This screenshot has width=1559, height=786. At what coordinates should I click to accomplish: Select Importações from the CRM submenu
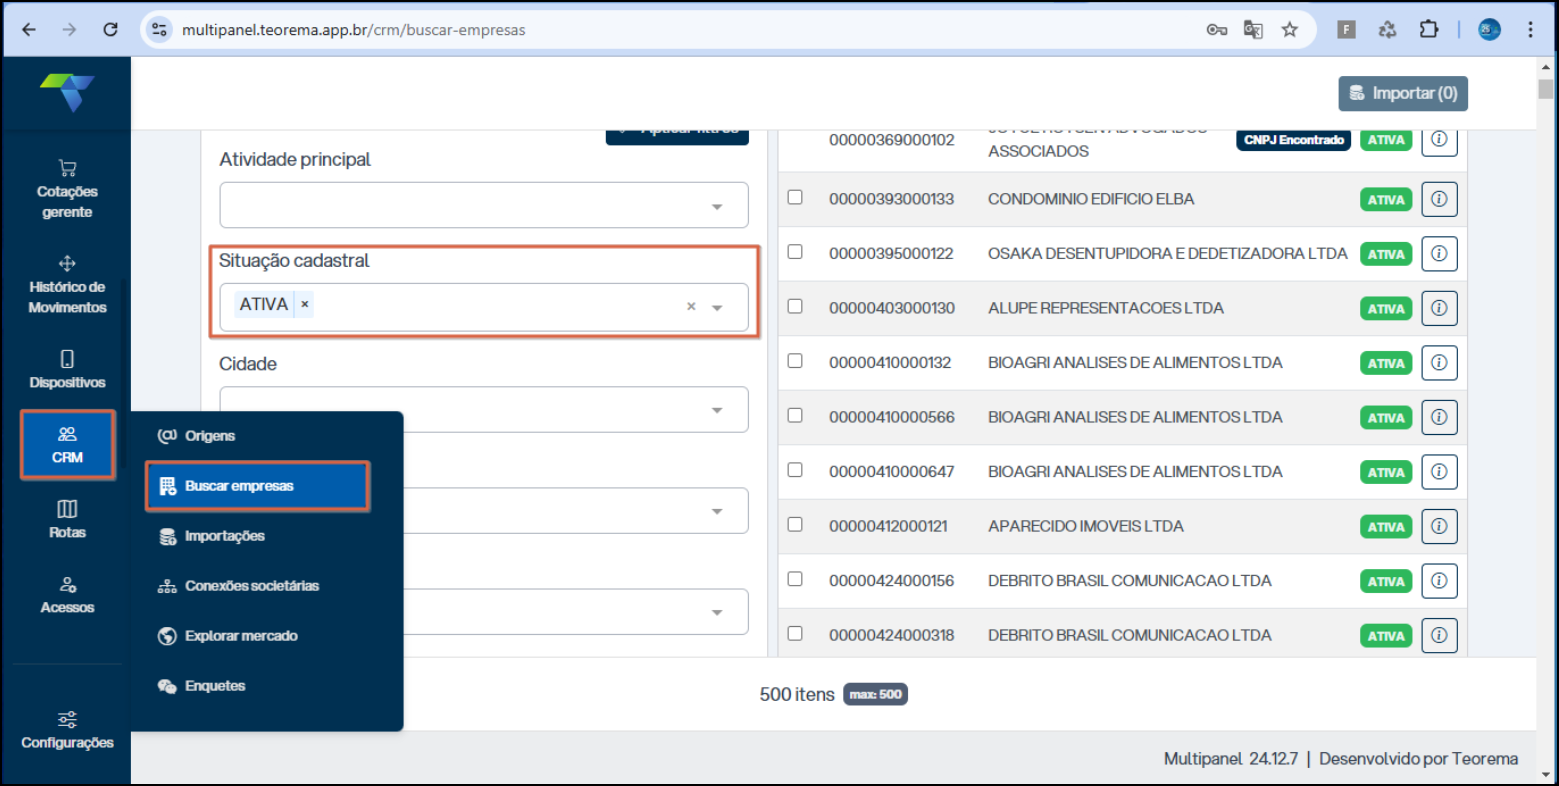pos(224,536)
